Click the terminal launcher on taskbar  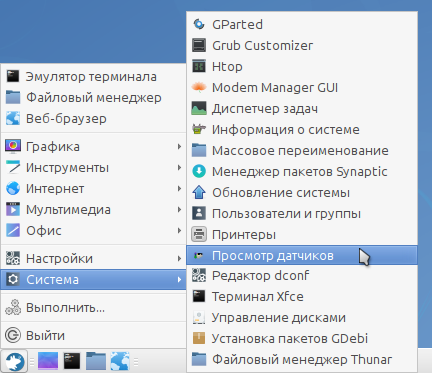click(72, 361)
